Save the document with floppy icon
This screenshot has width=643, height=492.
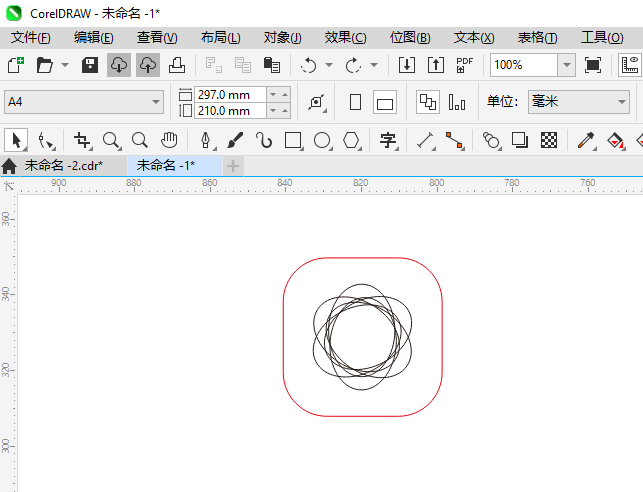tap(90, 65)
